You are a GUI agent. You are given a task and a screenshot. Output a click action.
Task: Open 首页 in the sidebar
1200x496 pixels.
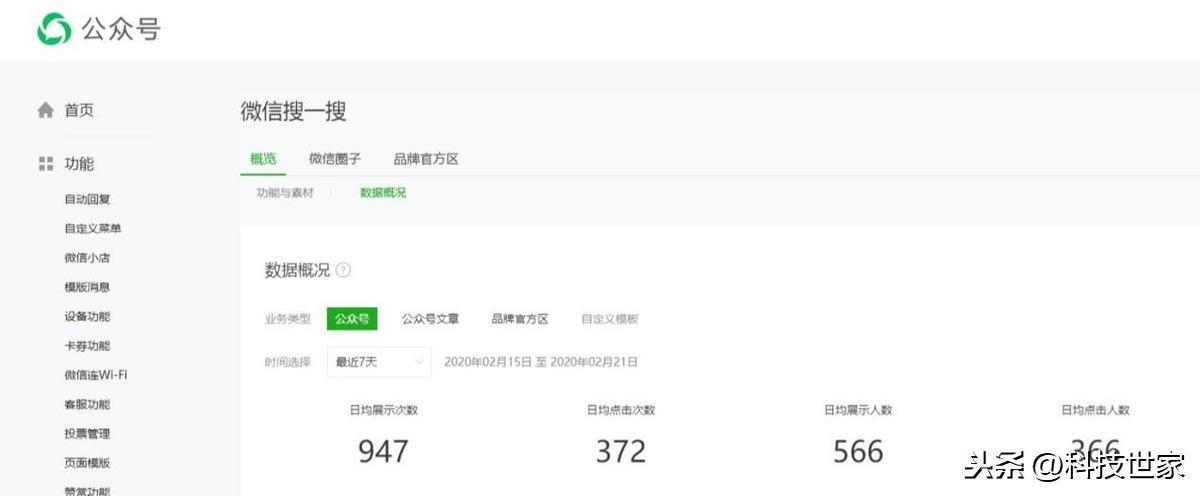click(x=79, y=111)
